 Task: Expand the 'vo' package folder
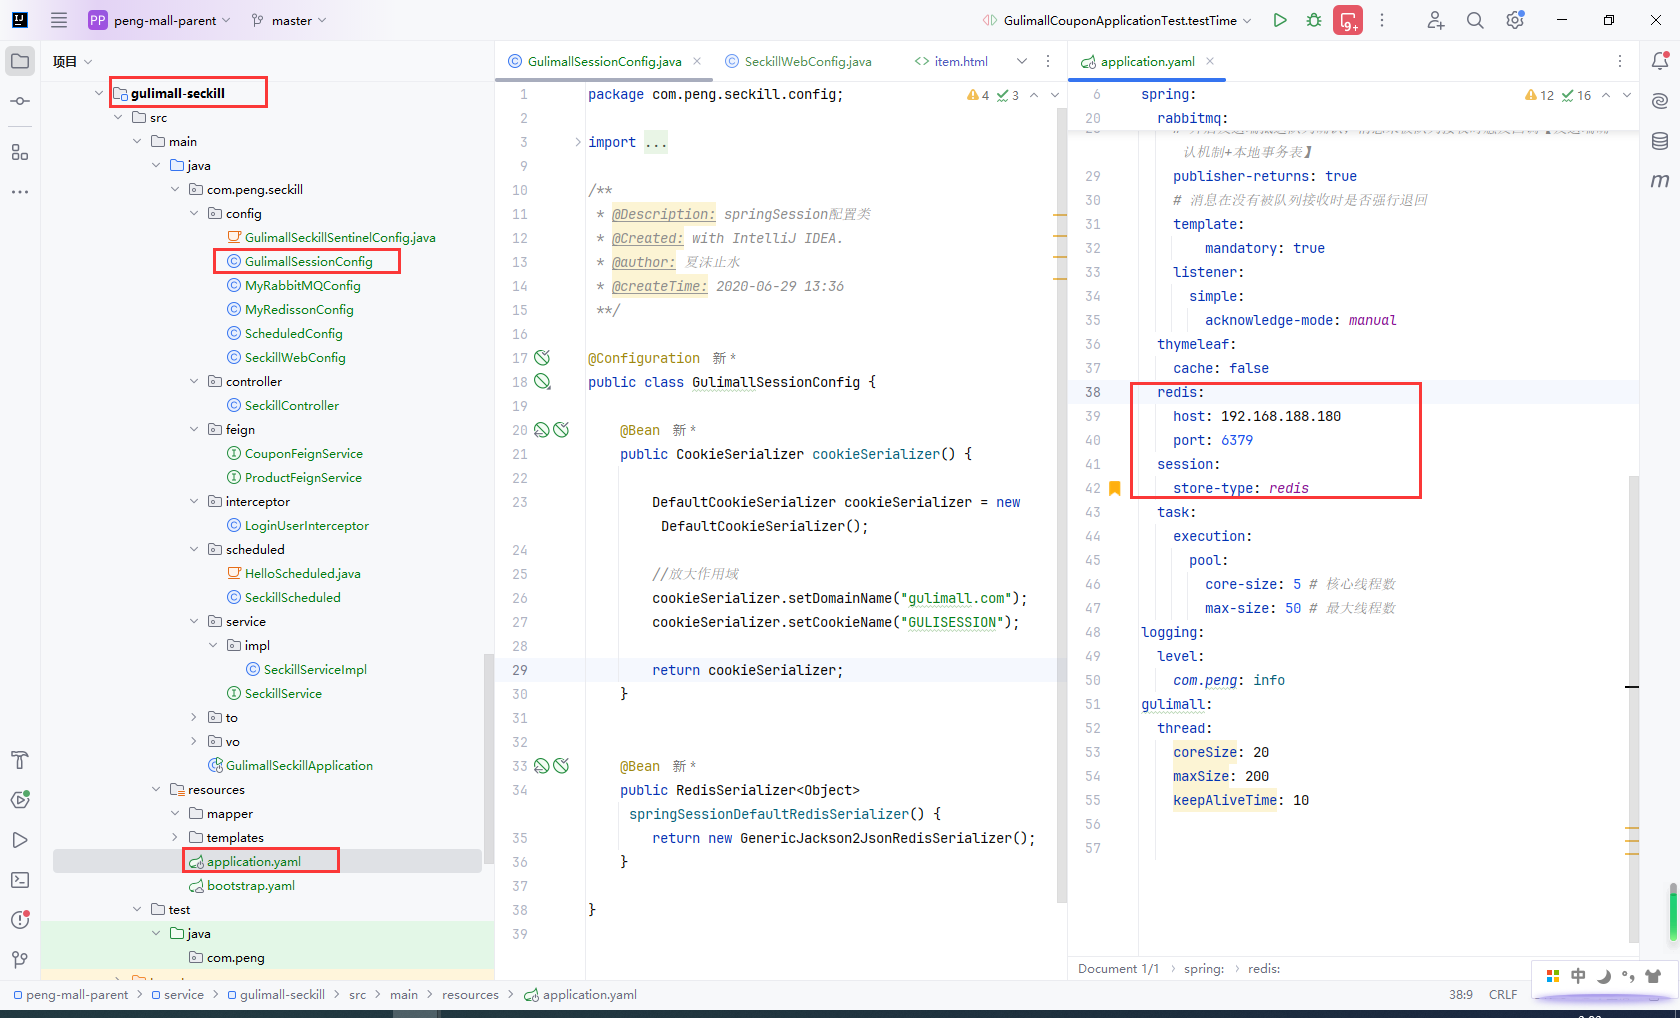pyautogui.click(x=194, y=741)
